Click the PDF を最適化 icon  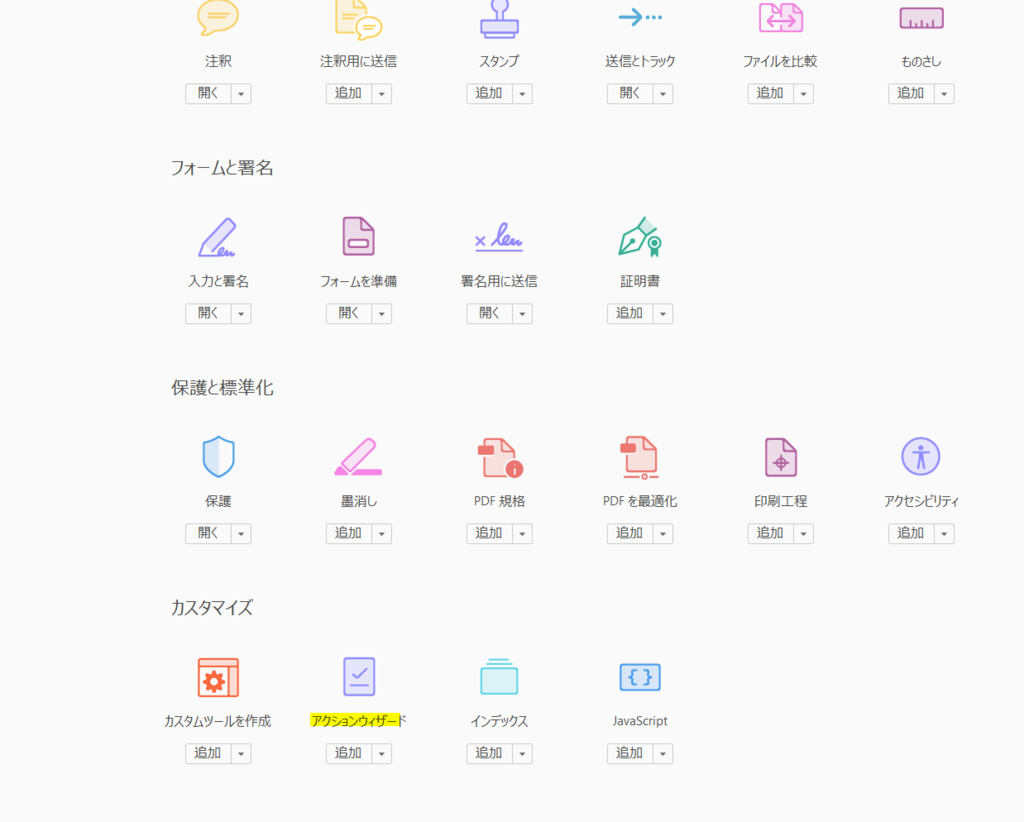640,458
